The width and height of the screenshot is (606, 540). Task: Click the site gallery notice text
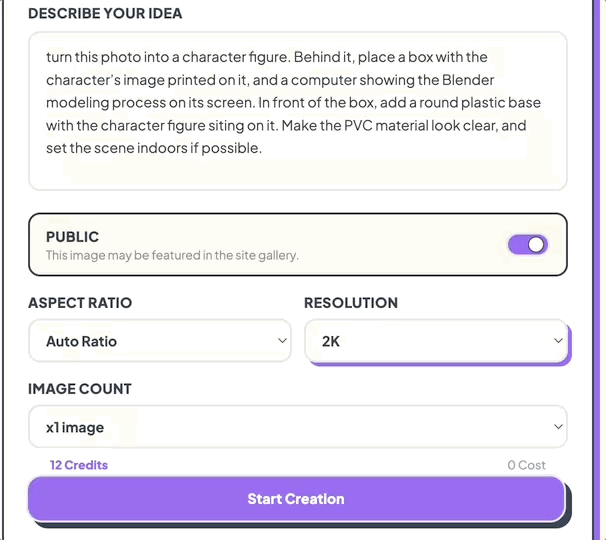coord(172,256)
